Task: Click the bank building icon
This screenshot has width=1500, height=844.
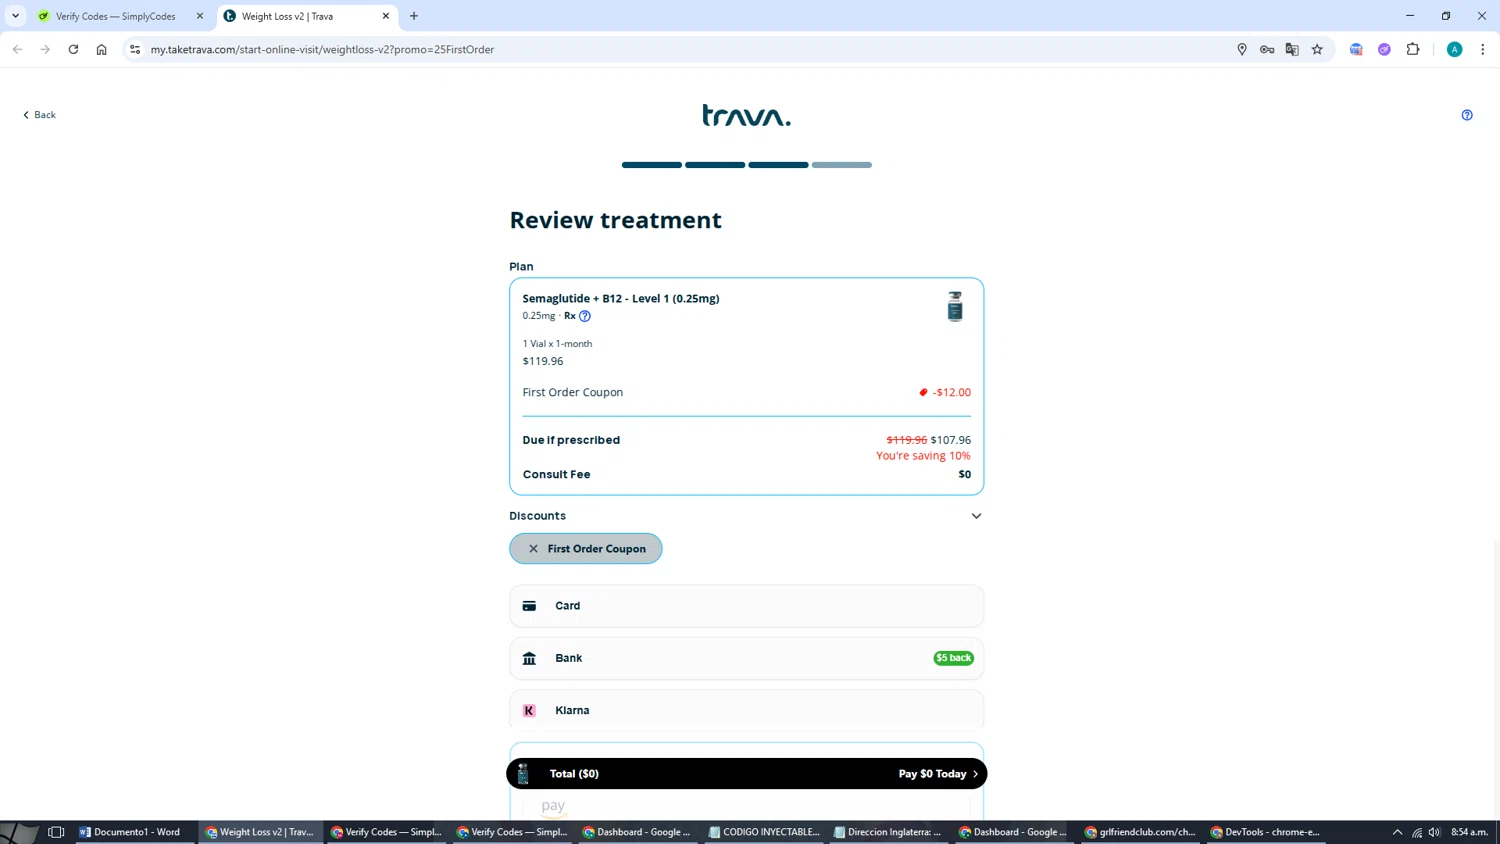Action: point(529,658)
